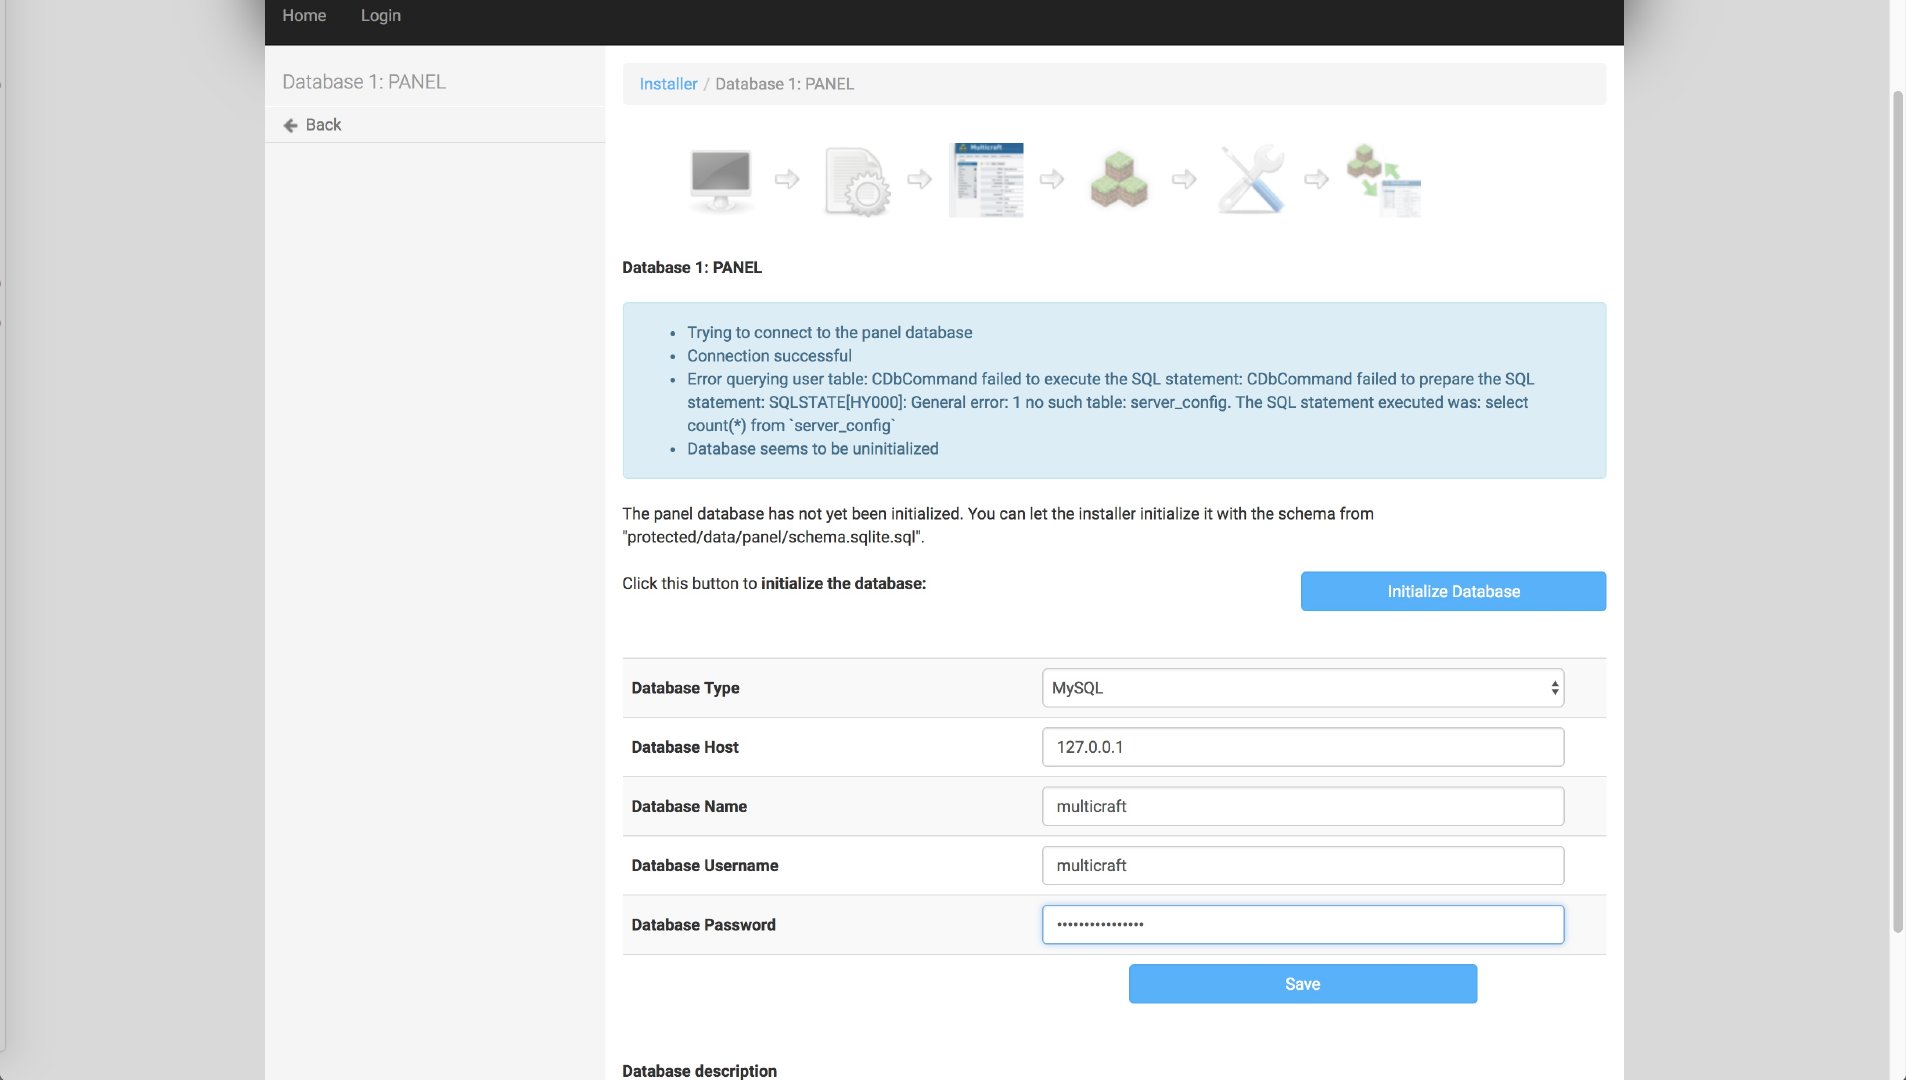
Task: Click the wrench and screwdriver step icon
Action: tap(1251, 180)
